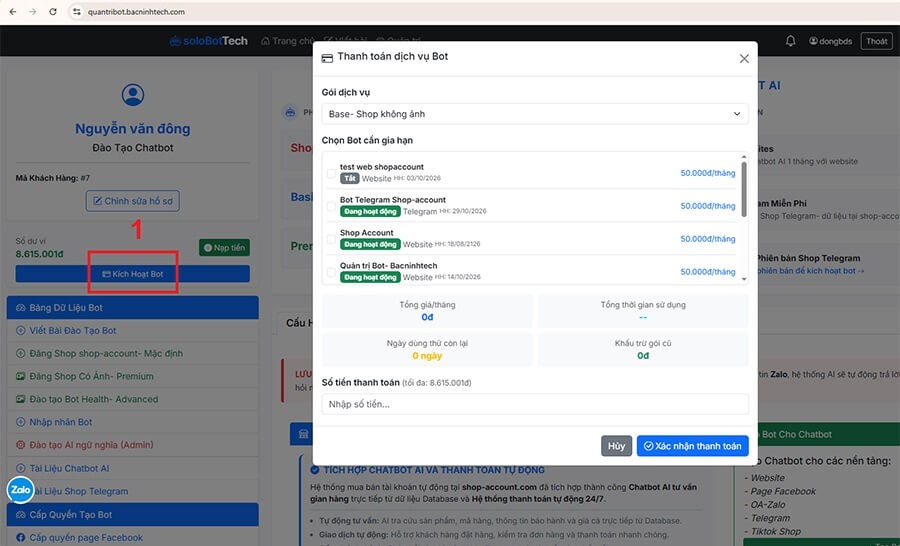Screen dimensions: 900x546
Task: Click the Số dư ví balance 8.615.001đ
Action: [x=40, y=254]
